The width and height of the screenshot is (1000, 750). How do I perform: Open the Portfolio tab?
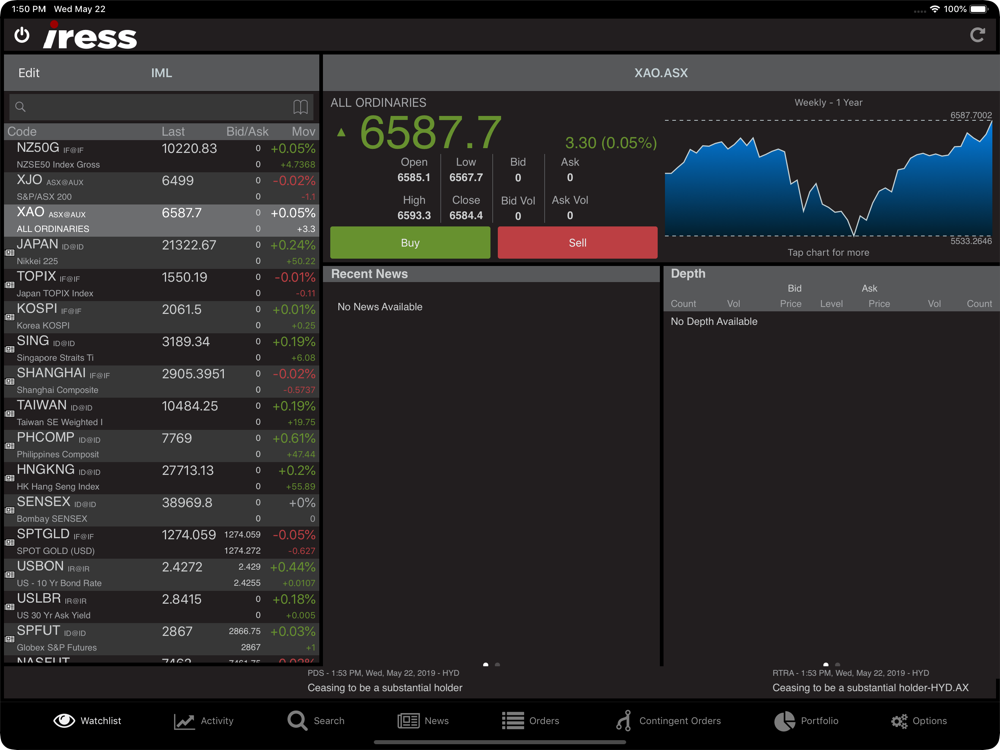tap(806, 721)
